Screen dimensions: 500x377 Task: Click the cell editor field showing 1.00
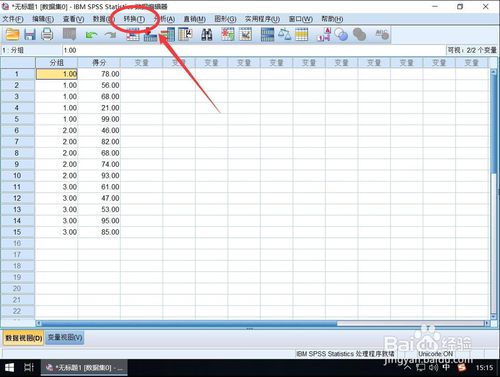(253, 50)
